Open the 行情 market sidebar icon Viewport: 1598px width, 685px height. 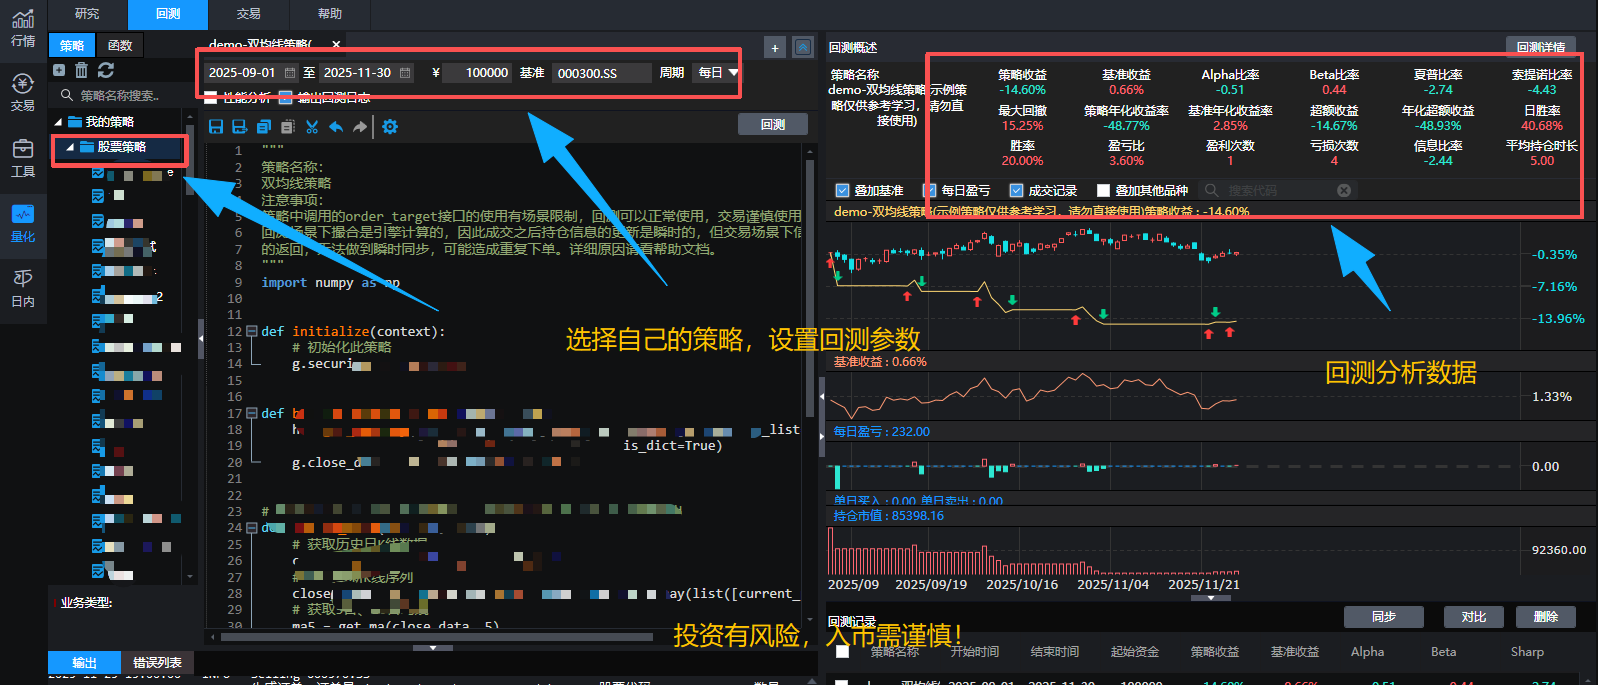point(23,29)
